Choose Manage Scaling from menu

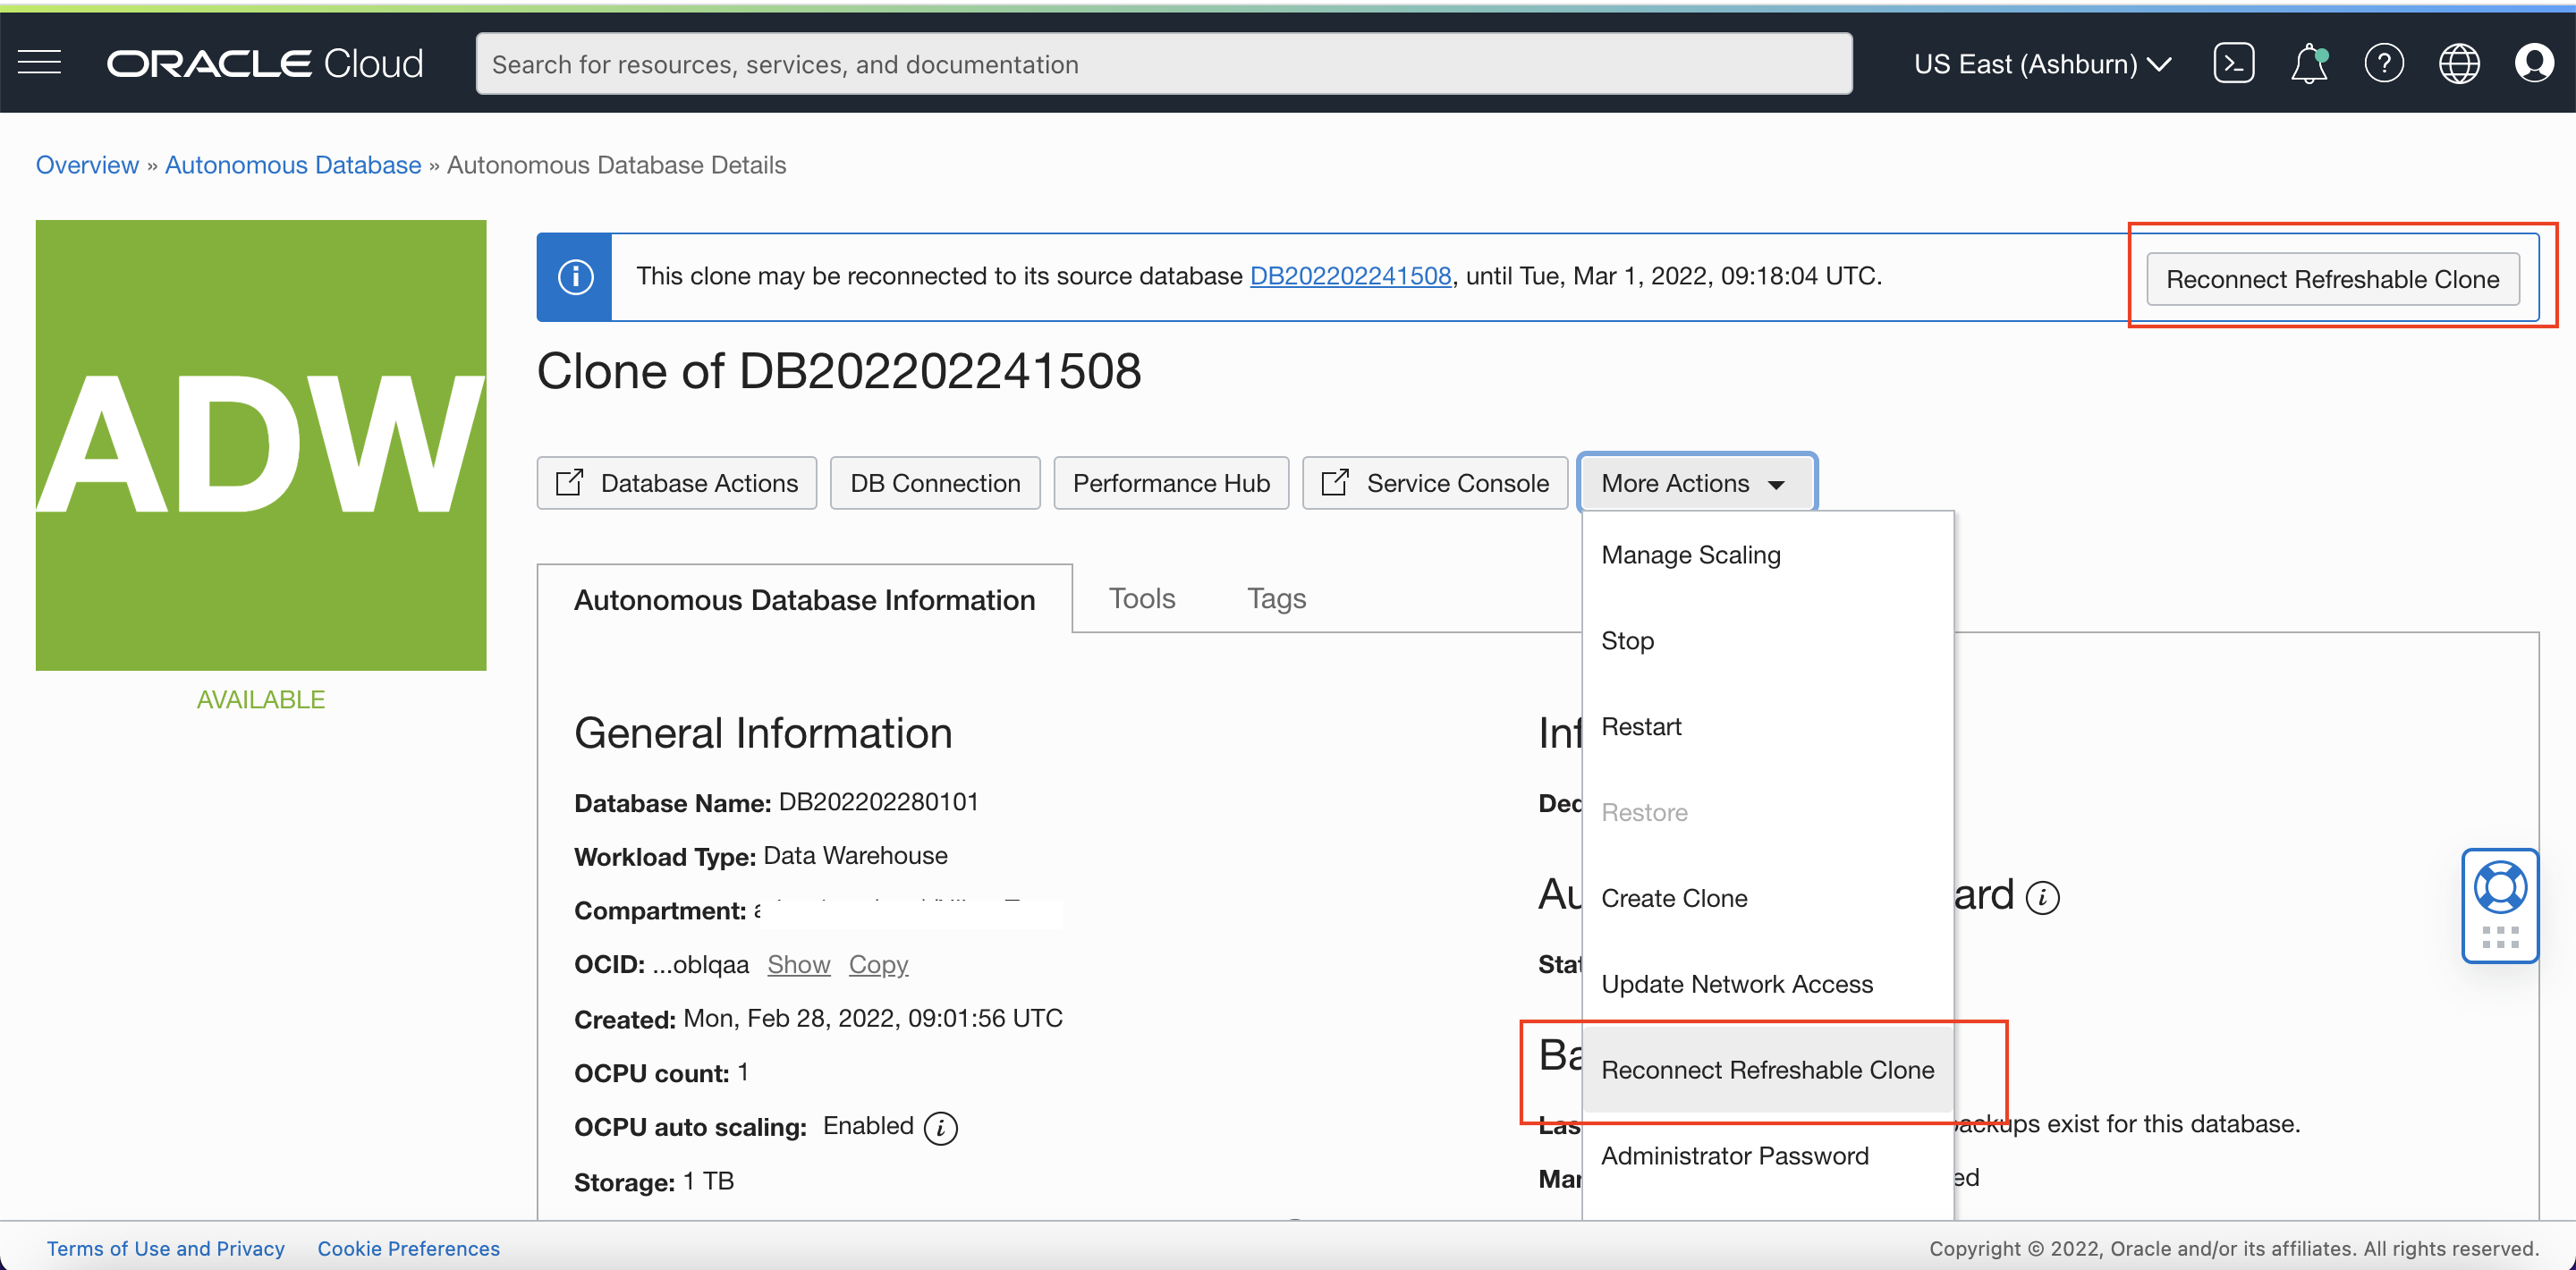(1690, 555)
